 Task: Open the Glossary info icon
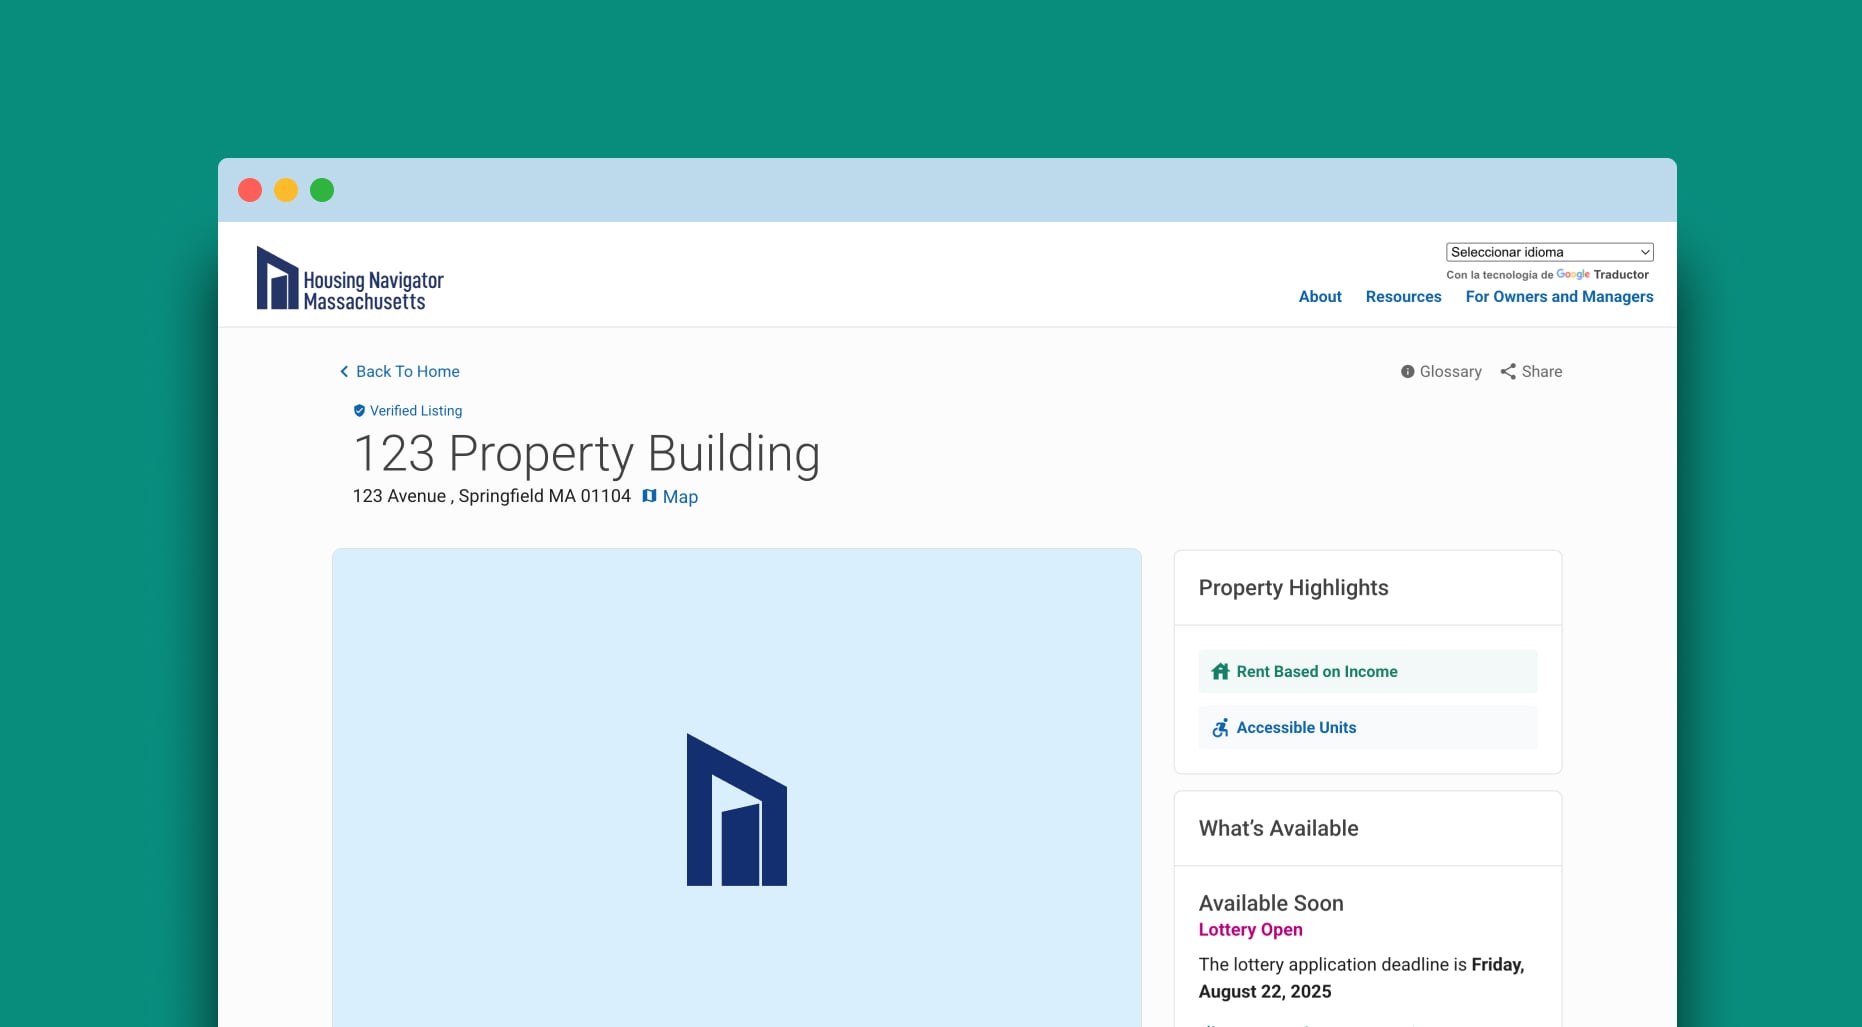click(1407, 372)
